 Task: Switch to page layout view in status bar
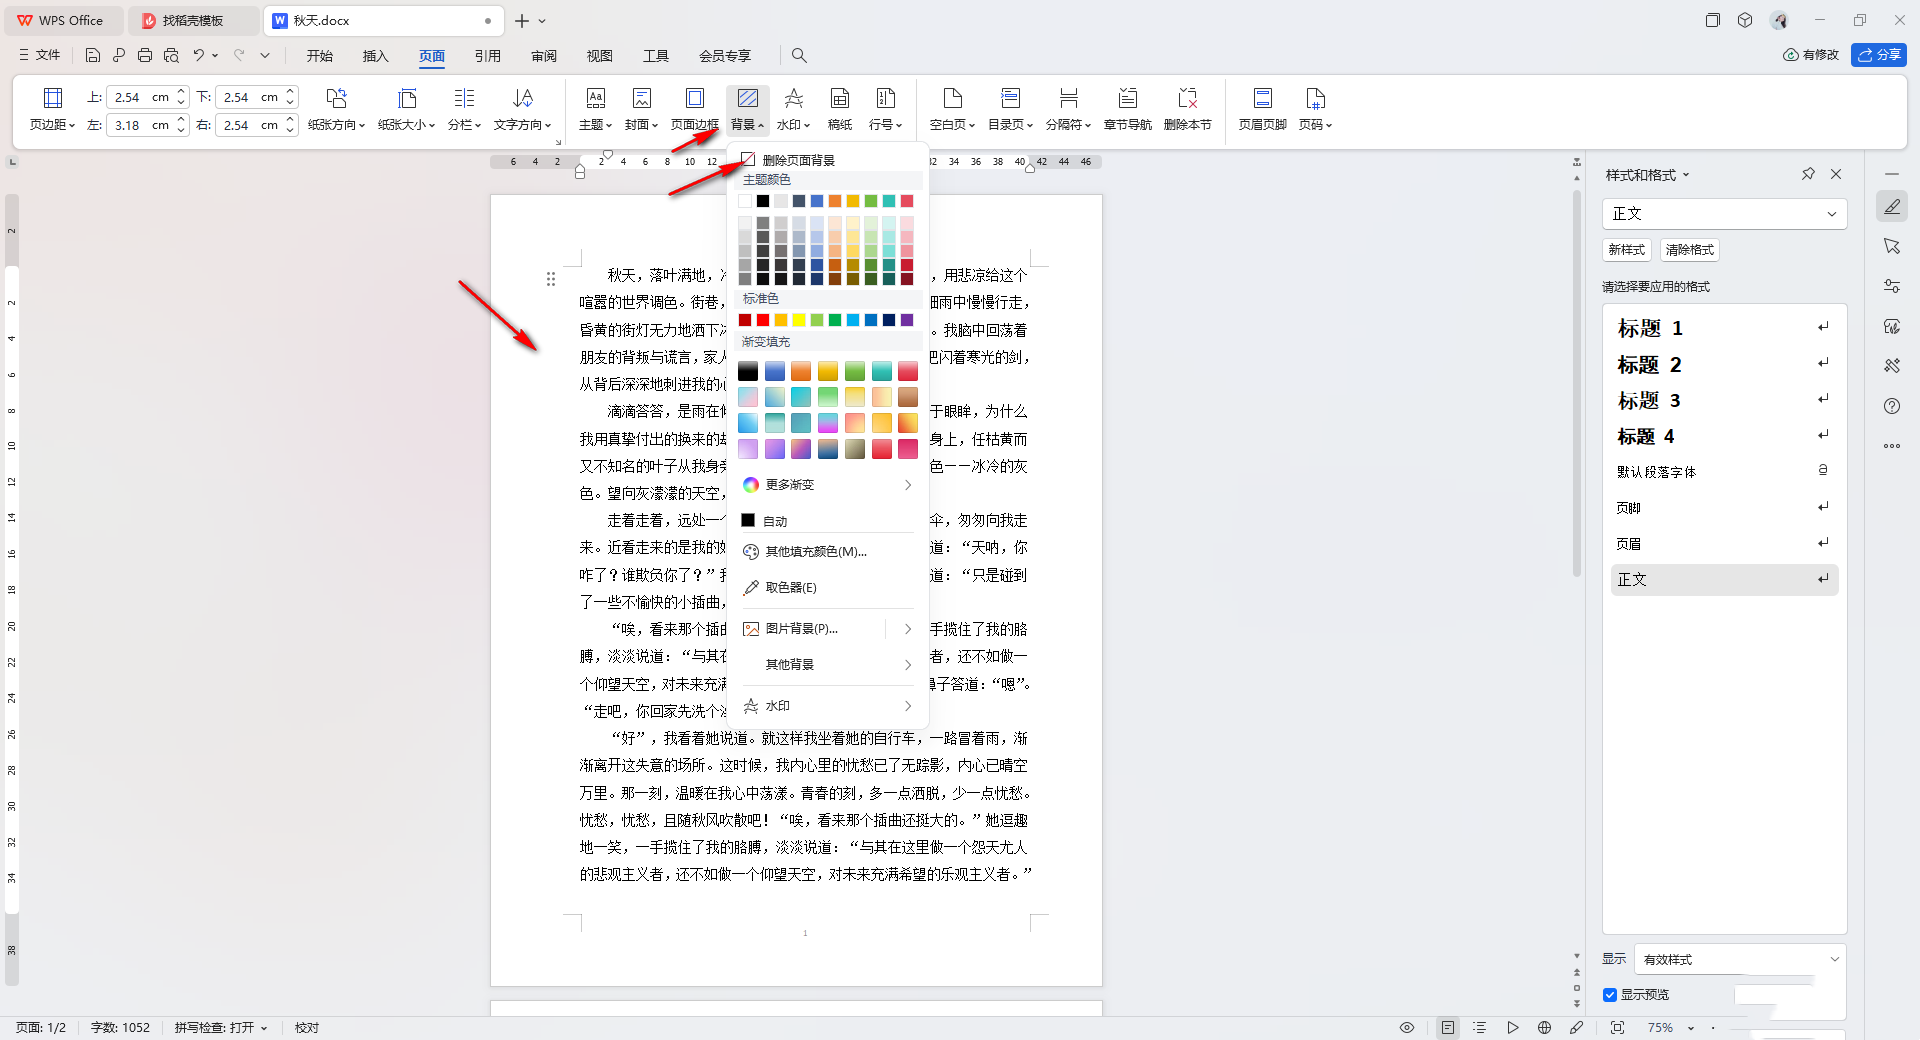(x=1447, y=1027)
